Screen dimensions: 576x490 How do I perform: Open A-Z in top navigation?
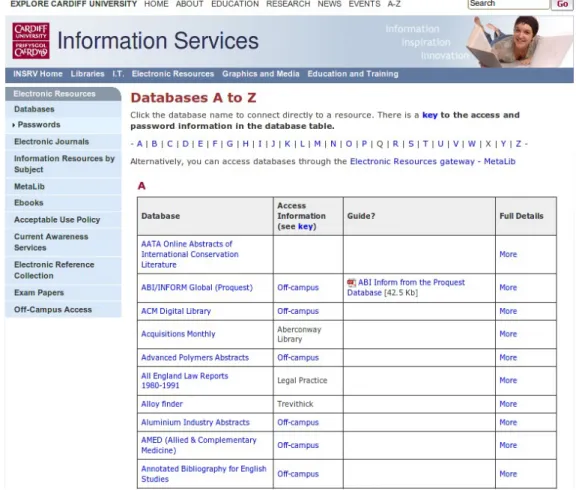[x=394, y=4]
